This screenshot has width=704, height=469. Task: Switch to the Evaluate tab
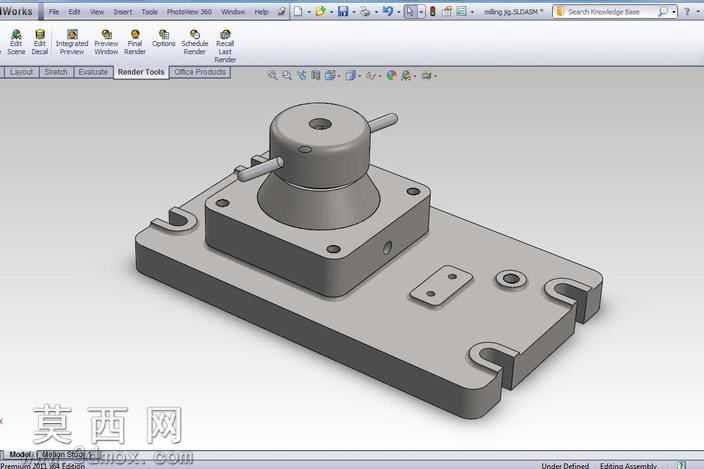coord(93,72)
